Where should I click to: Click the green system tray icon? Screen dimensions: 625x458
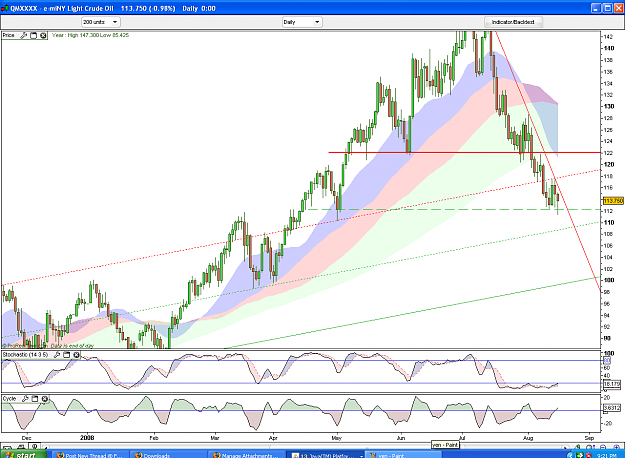(580, 455)
